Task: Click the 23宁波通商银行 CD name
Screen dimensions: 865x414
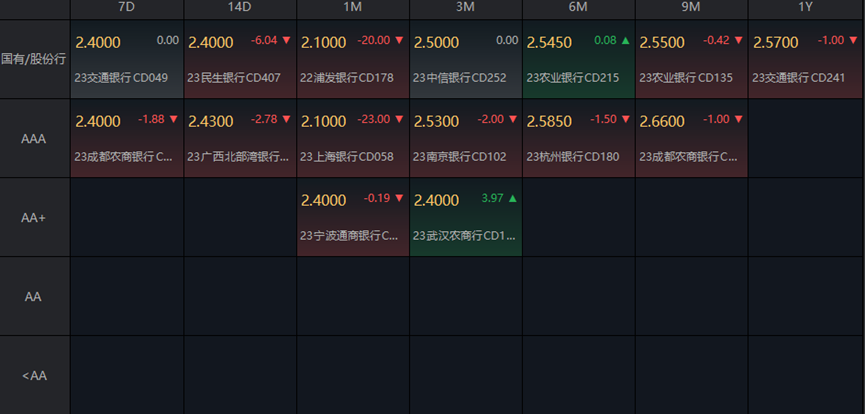Action: [349, 236]
